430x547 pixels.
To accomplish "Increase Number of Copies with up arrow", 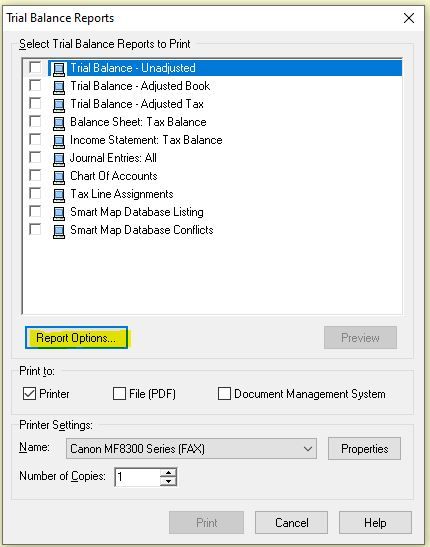I will [x=168, y=473].
